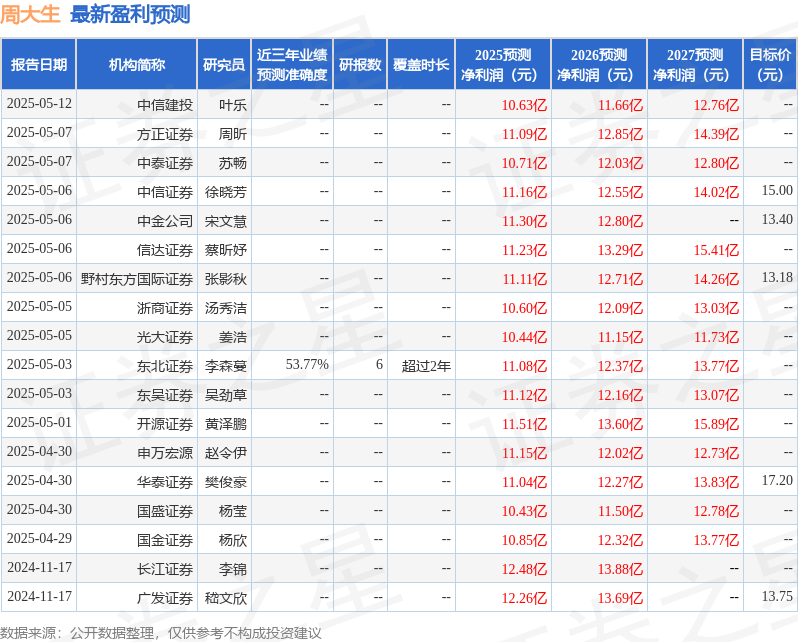Viewport: 798px width, 642px height.
Task: Select the 野村东方国际证券 institution cell
Action: (137, 279)
